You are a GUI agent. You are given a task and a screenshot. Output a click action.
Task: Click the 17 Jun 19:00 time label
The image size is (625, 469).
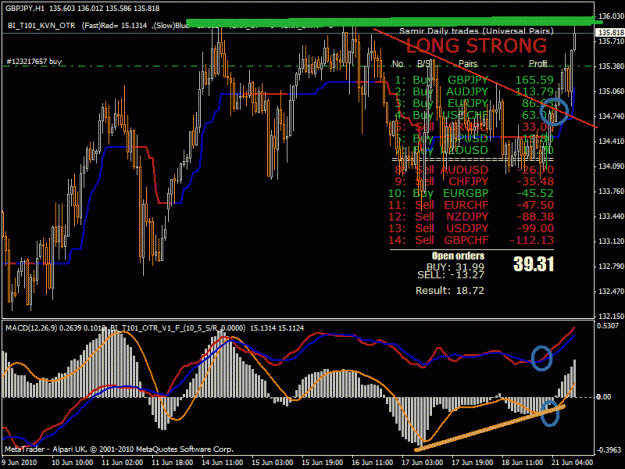click(472, 463)
